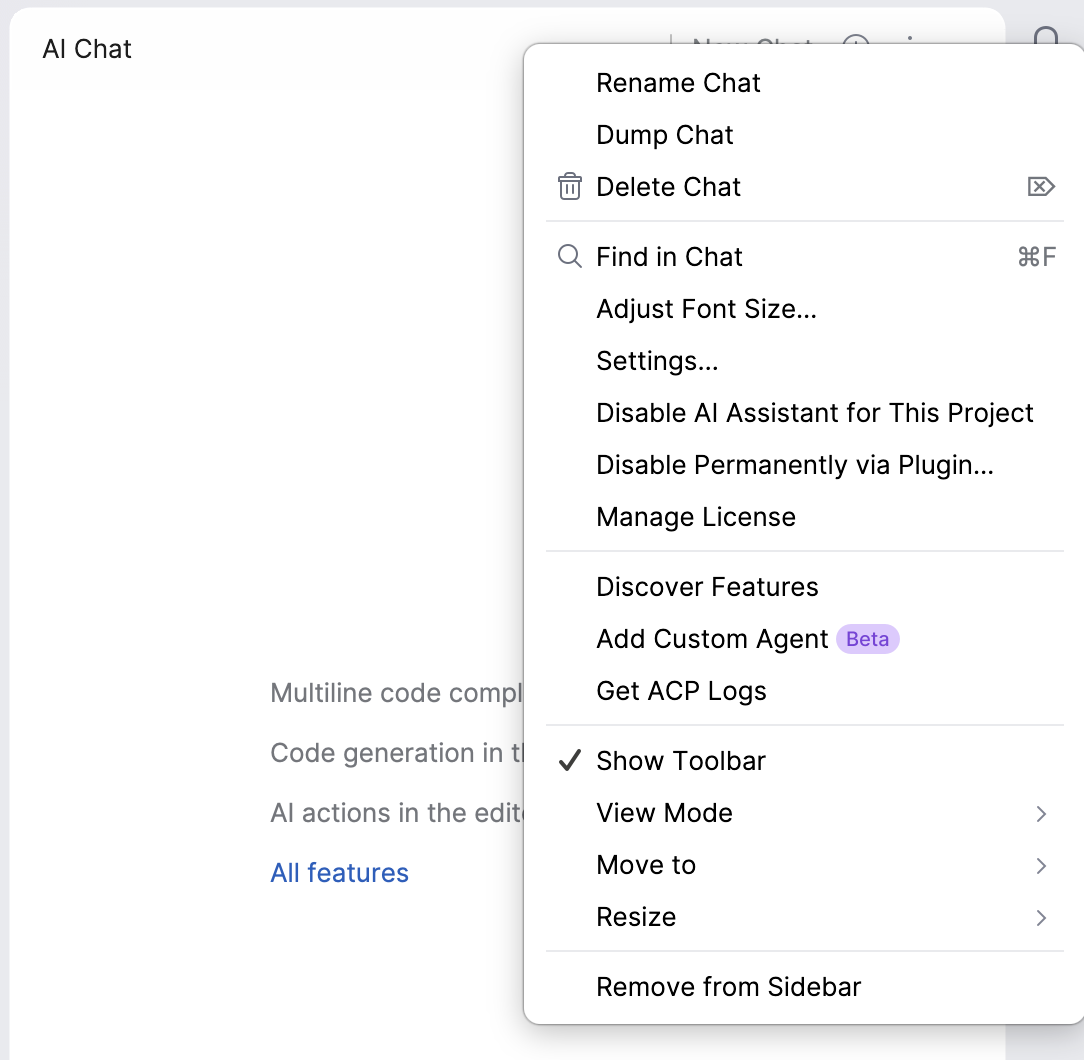Choose Get ACP Logs

(805, 691)
